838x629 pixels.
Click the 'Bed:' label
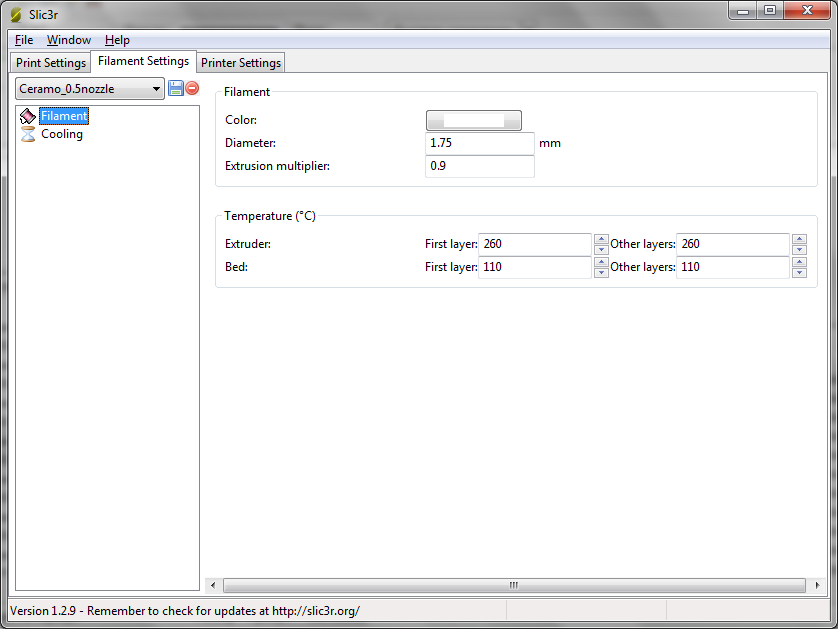[236, 267]
